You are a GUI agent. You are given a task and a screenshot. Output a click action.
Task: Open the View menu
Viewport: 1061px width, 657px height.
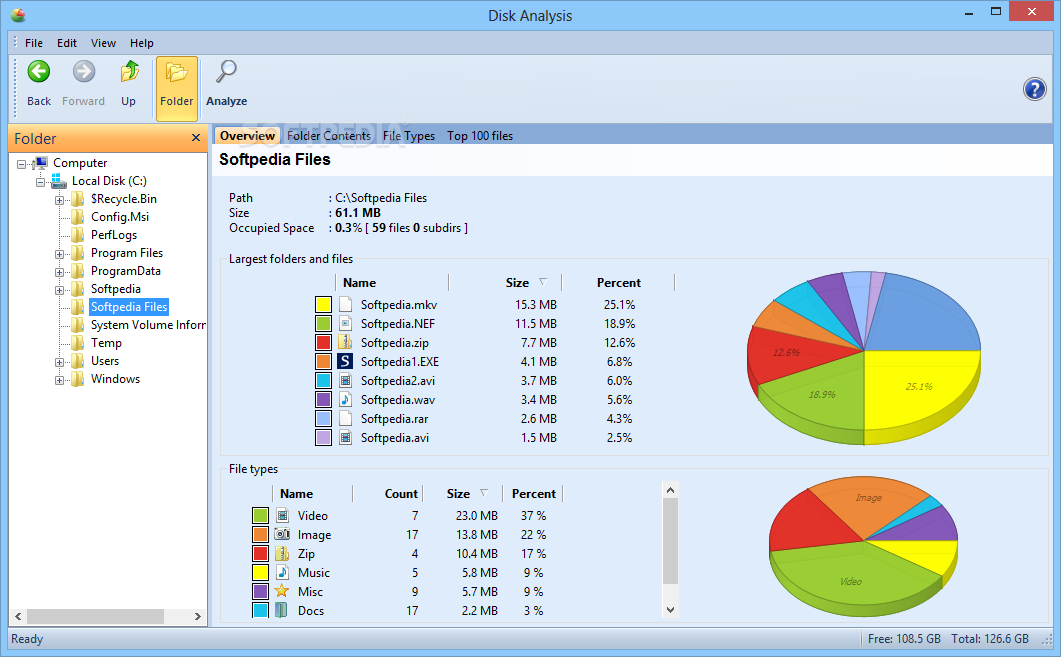click(x=104, y=43)
